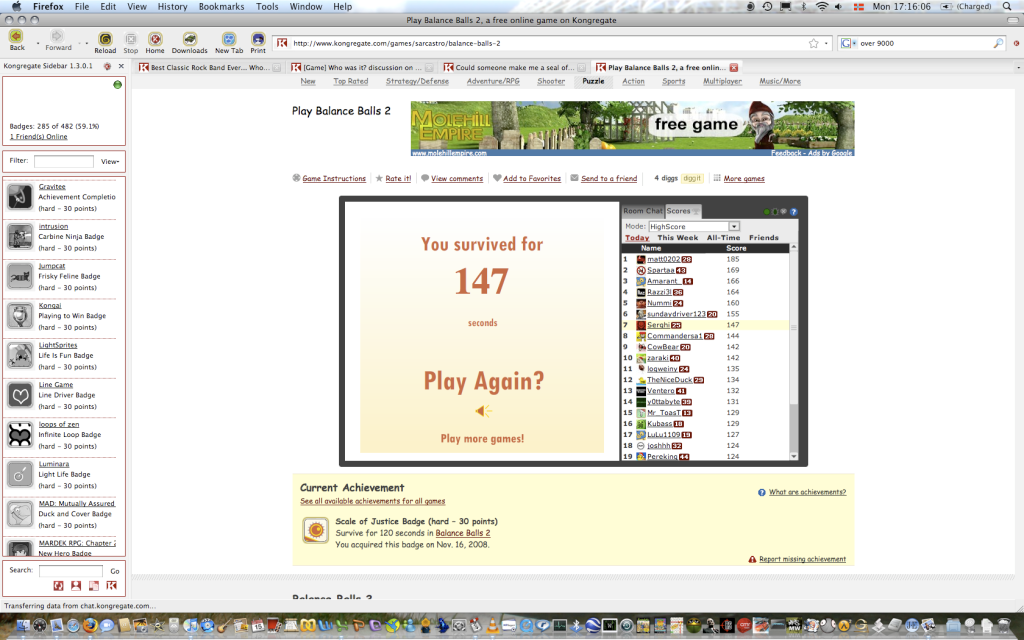Switch to the 'Could someone make me a seal' tab
Screen dimensions: 1024x640
pos(515,67)
